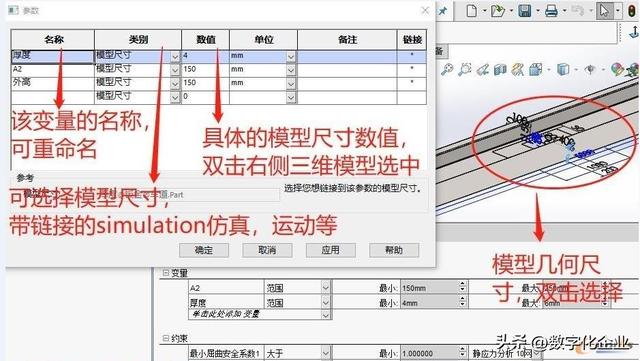Open Hide/Show Items dropdown arrow
Image resolution: width=640 pixels, height=361 pixels.
click(x=603, y=70)
